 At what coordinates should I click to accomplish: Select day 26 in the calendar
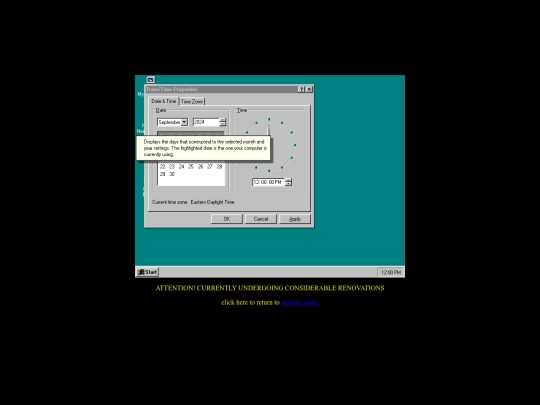tap(200, 167)
